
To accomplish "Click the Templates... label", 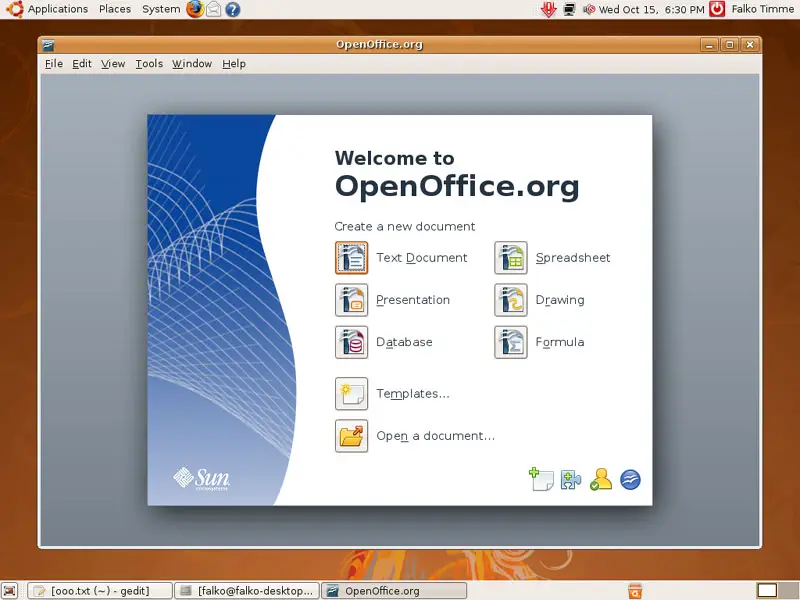I will coord(413,393).
